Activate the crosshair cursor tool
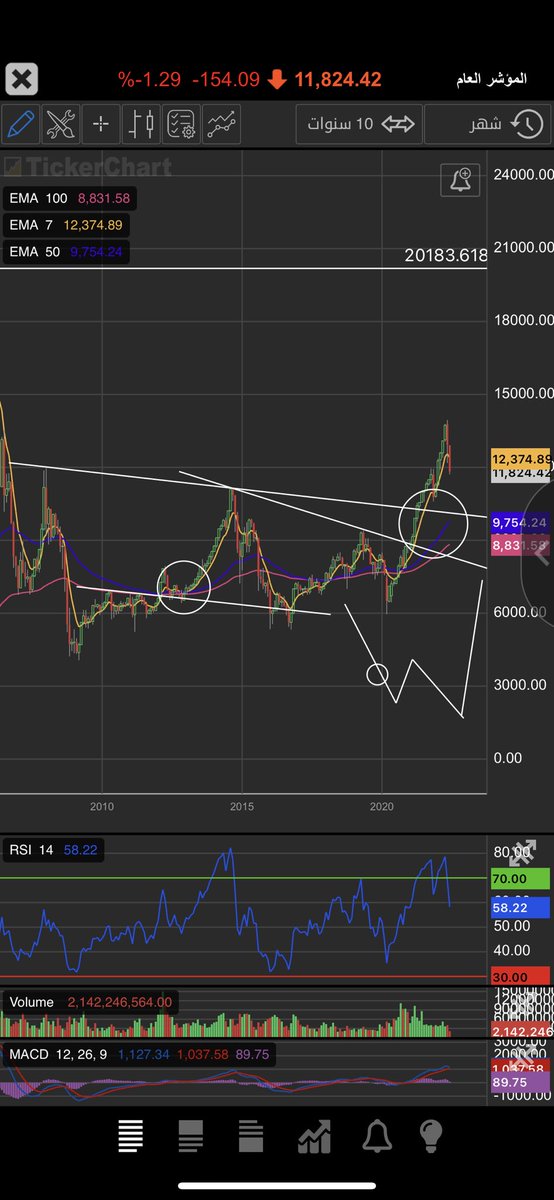The image size is (554, 1200). [101, 124]
